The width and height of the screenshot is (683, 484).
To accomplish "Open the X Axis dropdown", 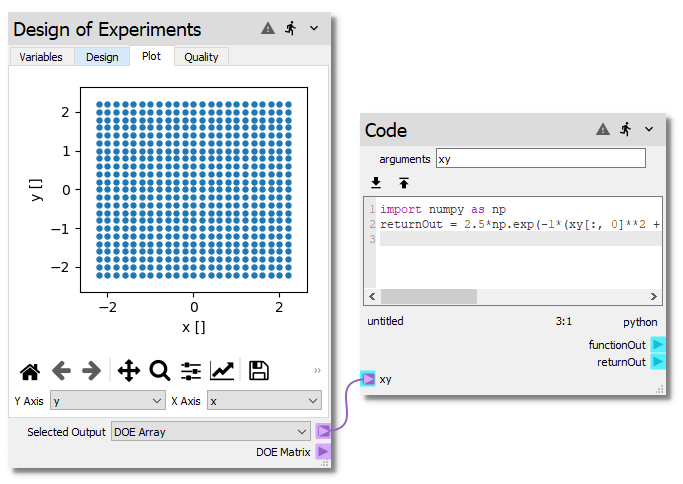I will 264,400.
